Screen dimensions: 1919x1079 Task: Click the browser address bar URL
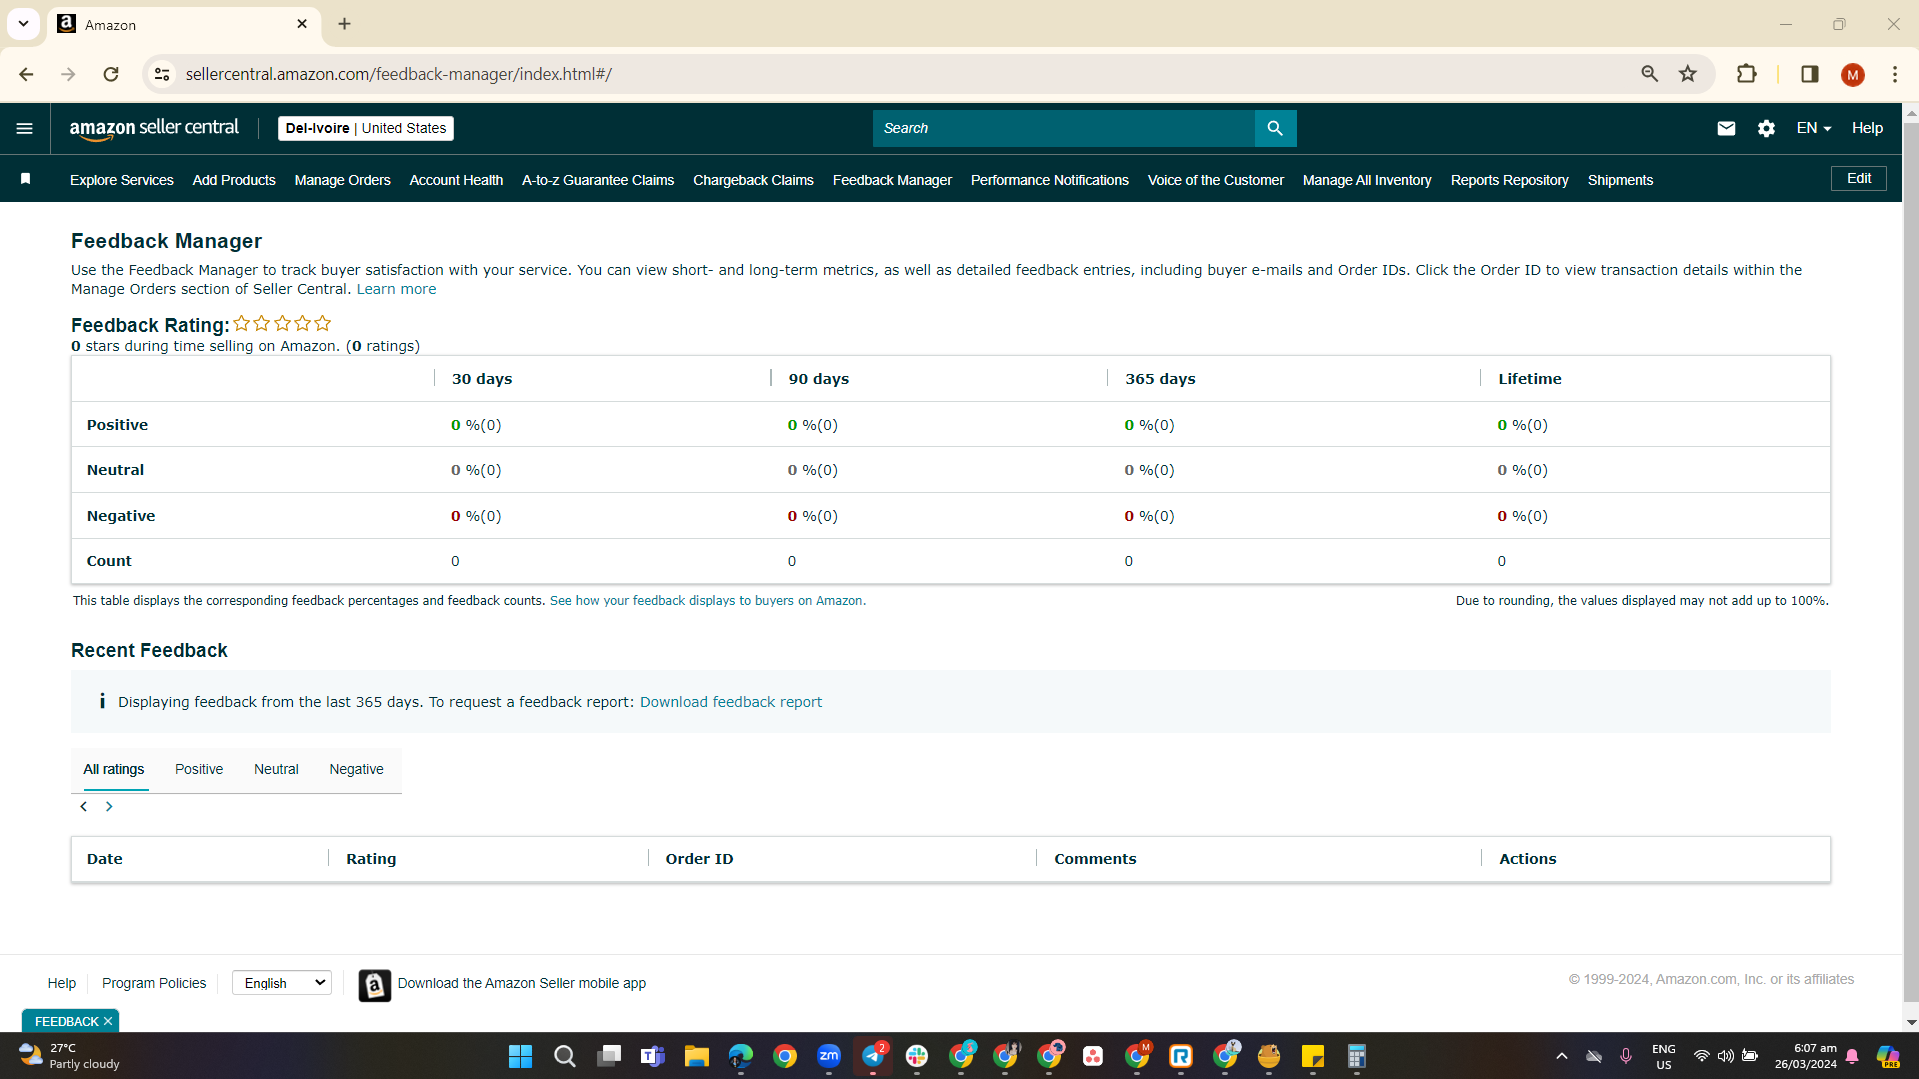[399, 74]
